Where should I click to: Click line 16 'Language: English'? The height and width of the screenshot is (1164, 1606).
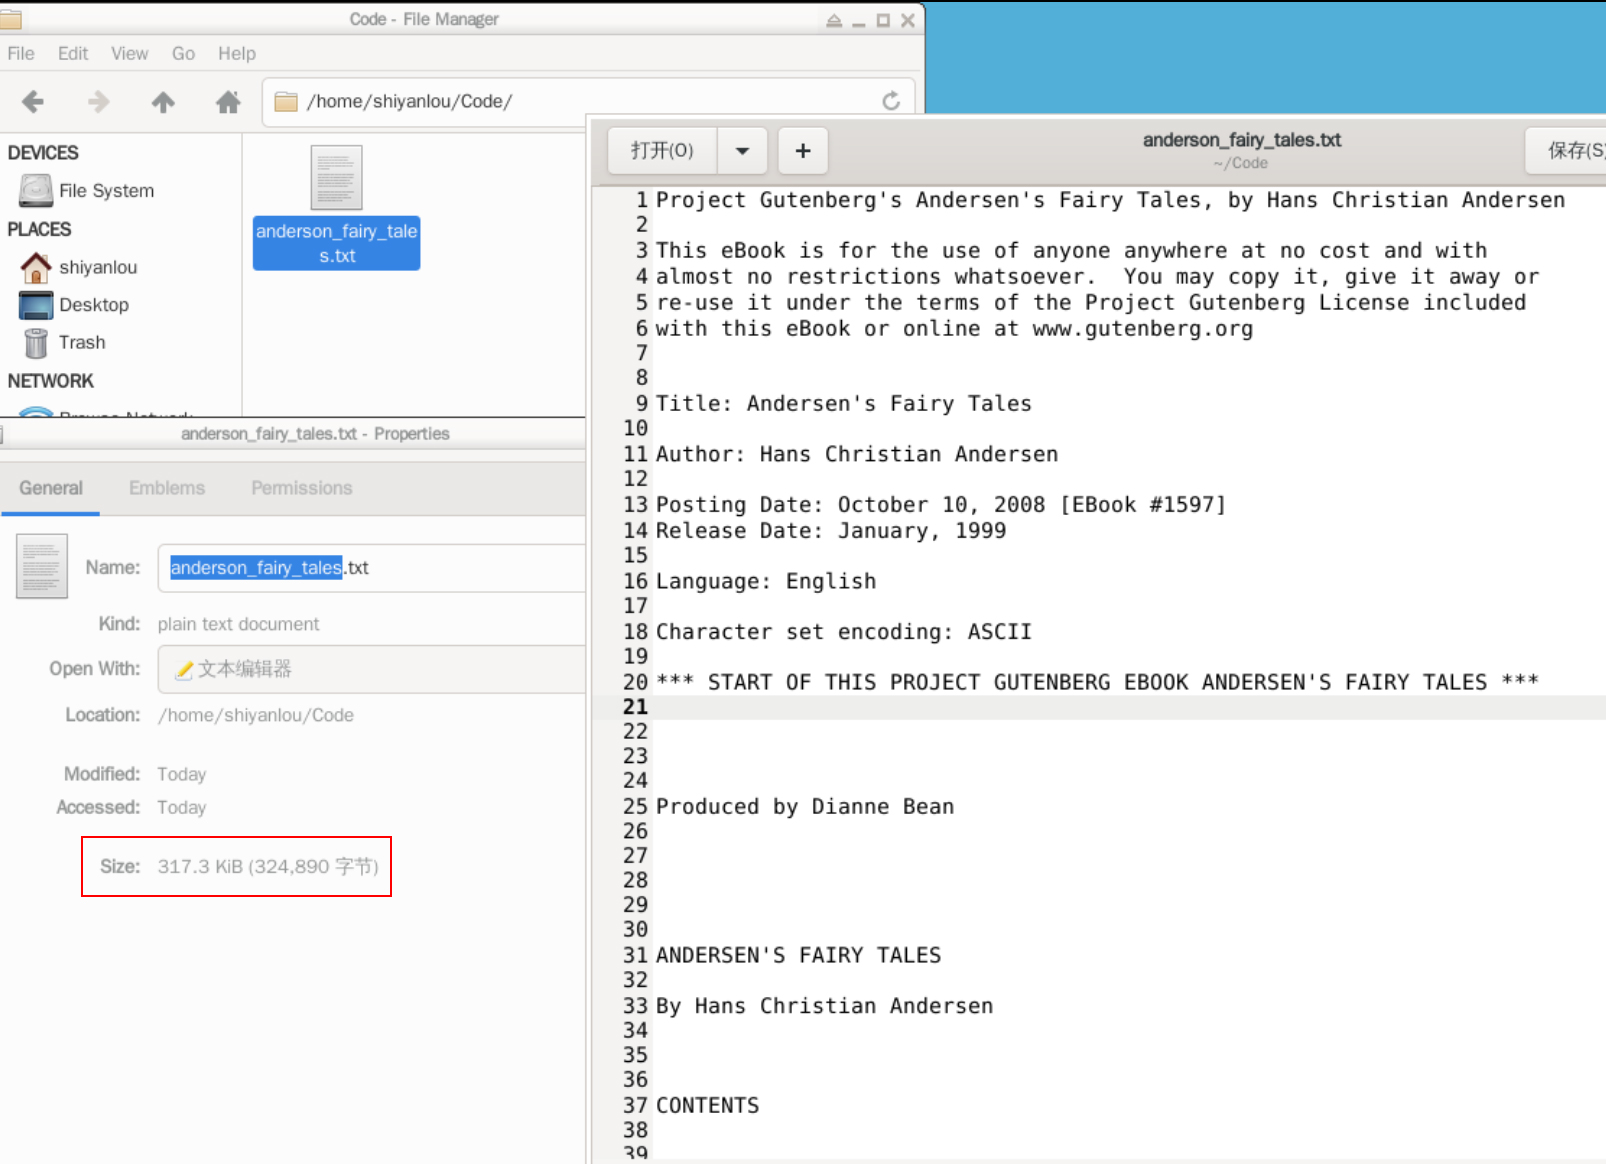[x=766, y=581]
